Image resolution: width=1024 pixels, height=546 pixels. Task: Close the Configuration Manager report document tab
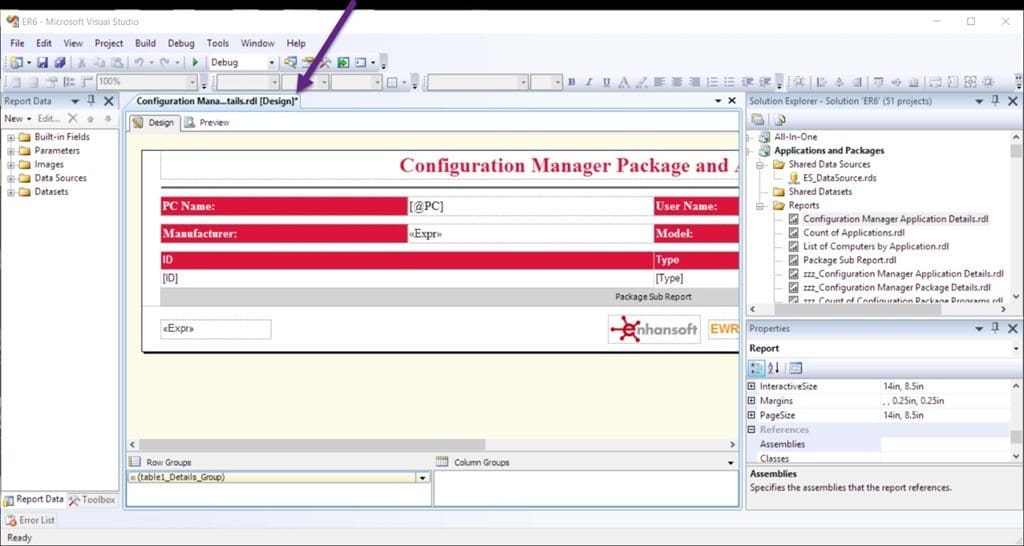(732, 101)
